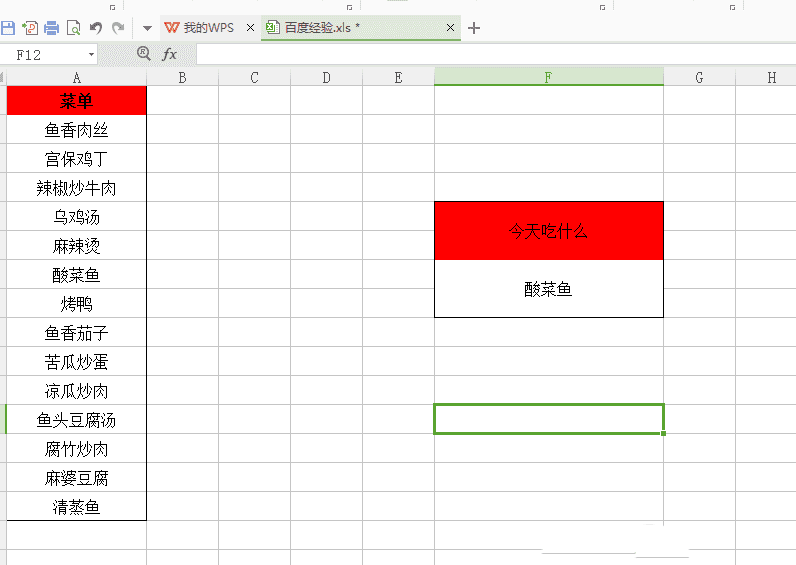Select column C header
The width and height of the screenshot is (796, 565).
(254, 78)
